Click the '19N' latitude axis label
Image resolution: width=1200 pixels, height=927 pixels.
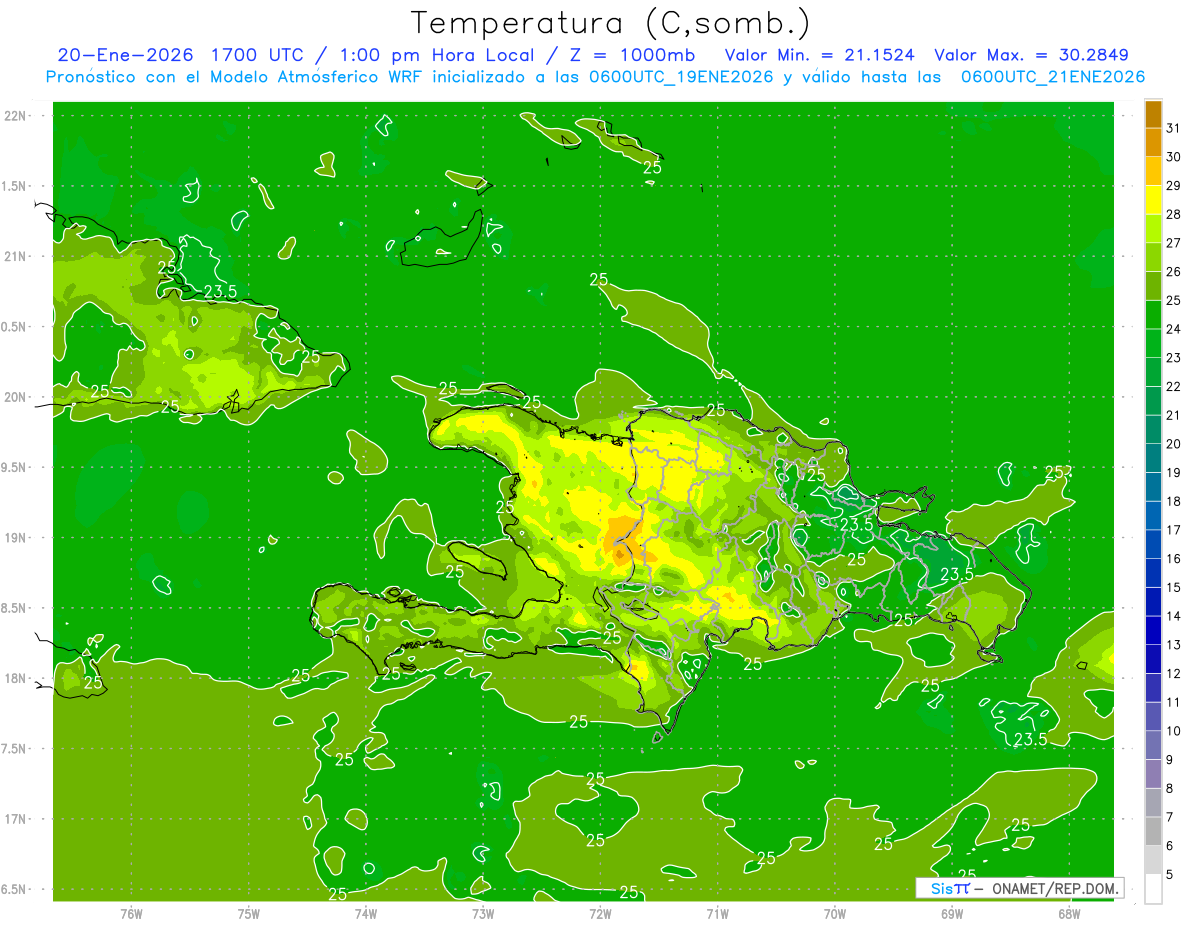15,538
